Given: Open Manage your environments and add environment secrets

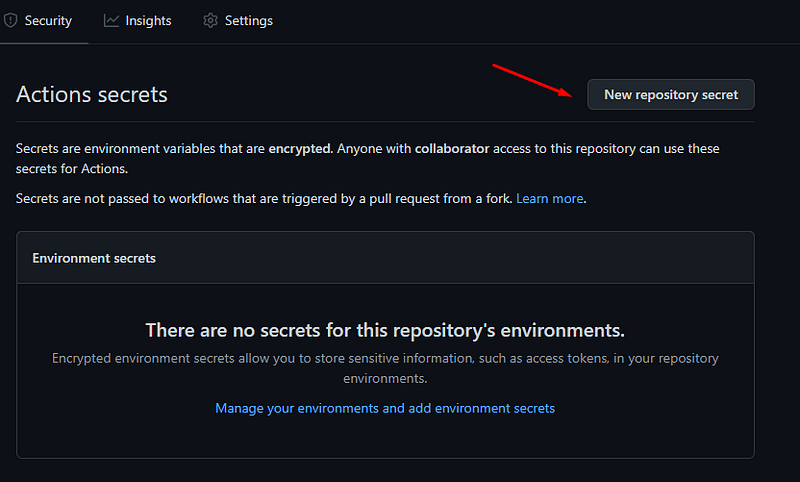Looking at the screenshot, I should coord(385,409).
